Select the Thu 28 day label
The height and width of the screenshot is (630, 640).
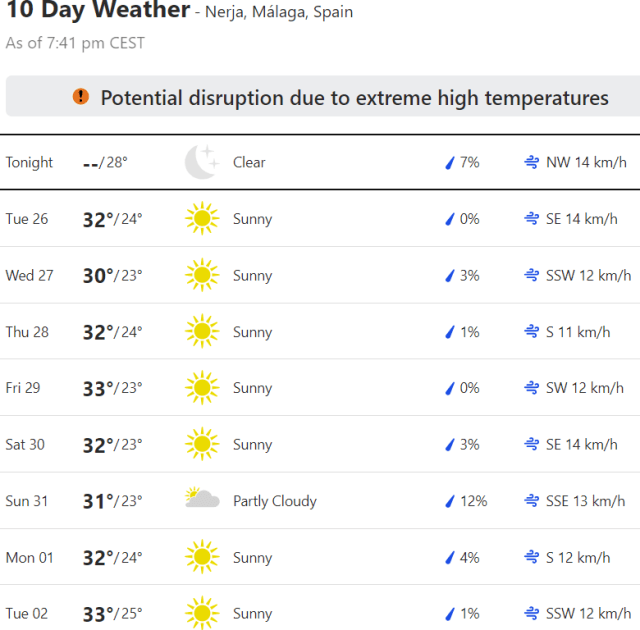[x=27, y=332]
